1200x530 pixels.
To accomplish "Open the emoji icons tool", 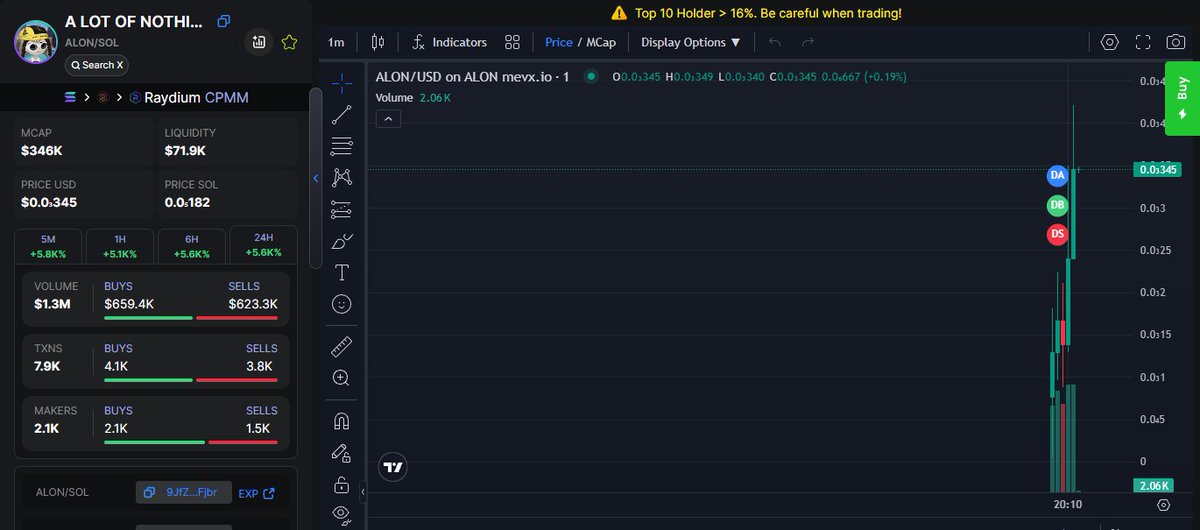I will click(x=341, y=303).
